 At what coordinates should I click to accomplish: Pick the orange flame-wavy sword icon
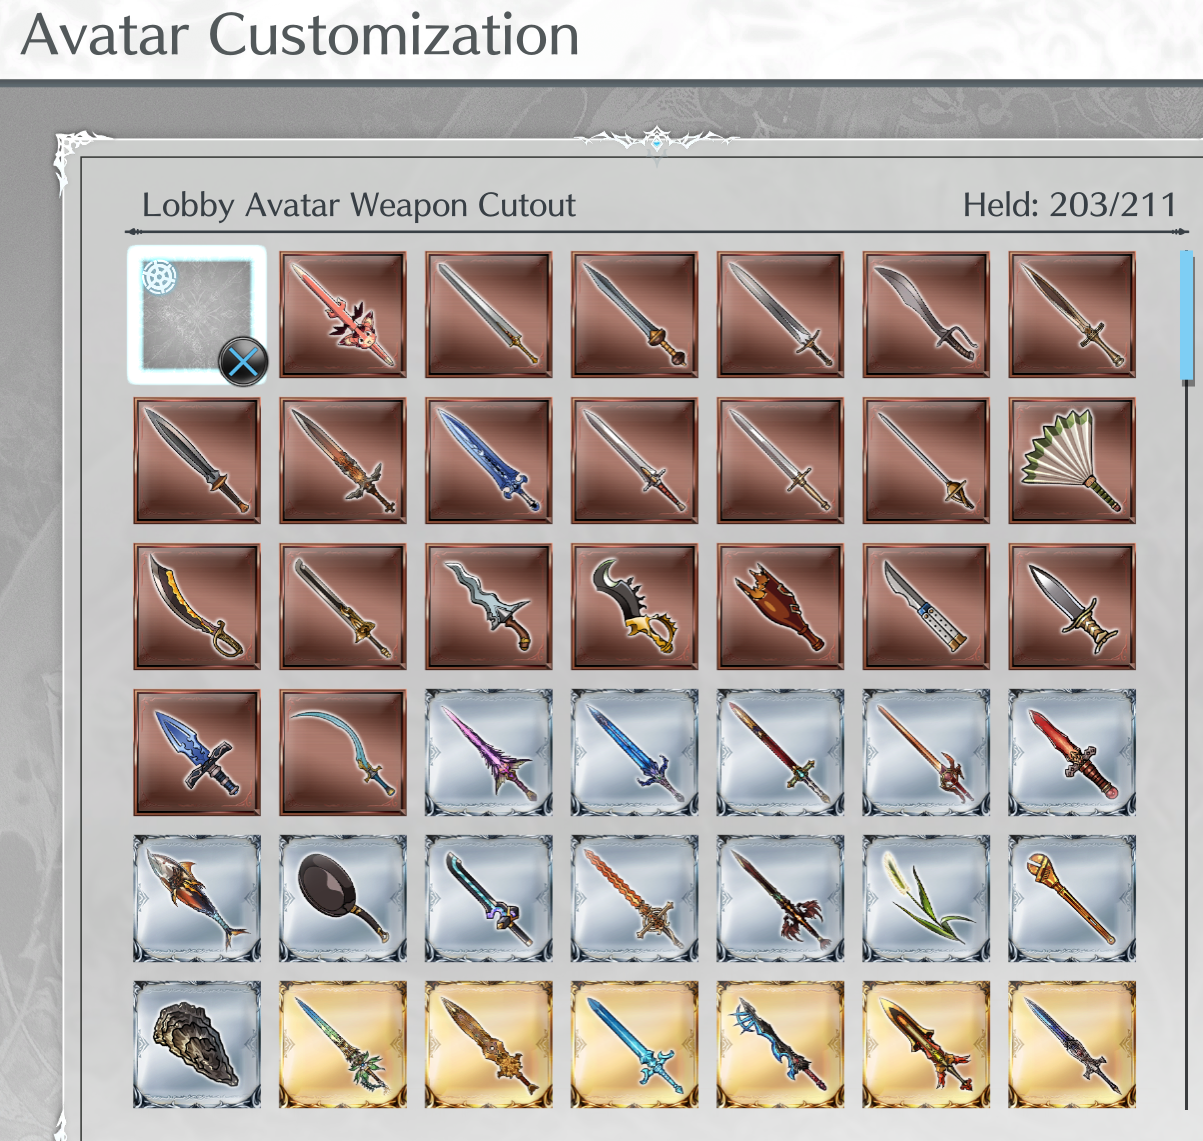pos(635,899)
